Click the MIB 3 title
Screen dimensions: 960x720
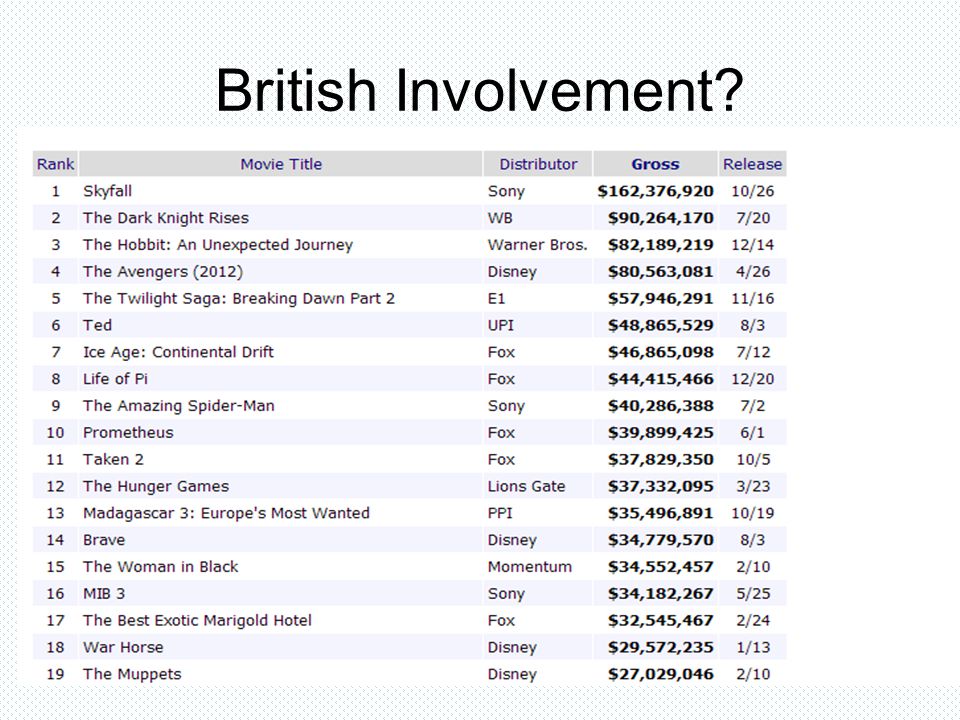point(104,594)
